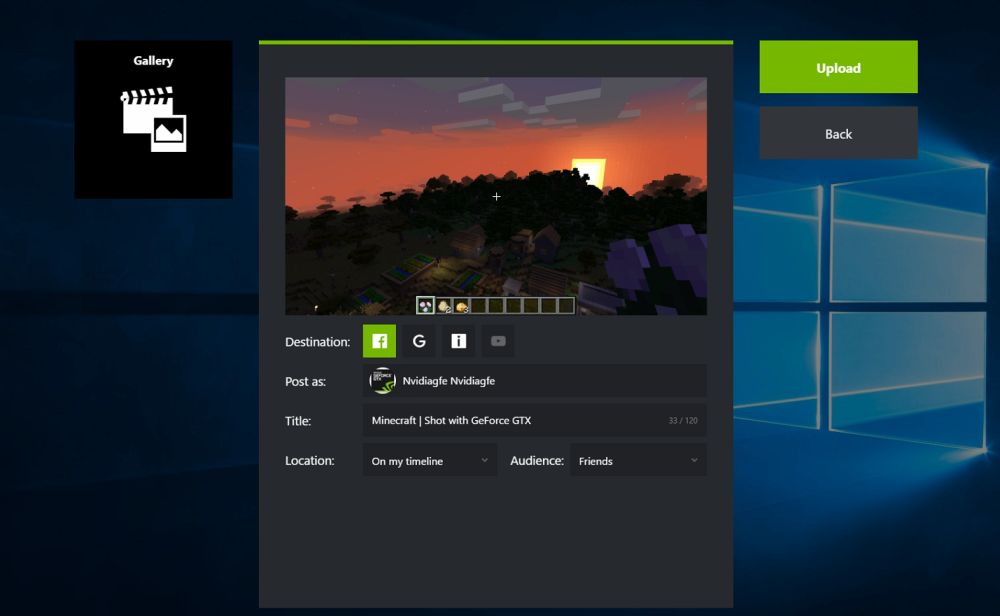
Task: Click the crosshair at the screenshot center
Action: click(x=496, y=196)
